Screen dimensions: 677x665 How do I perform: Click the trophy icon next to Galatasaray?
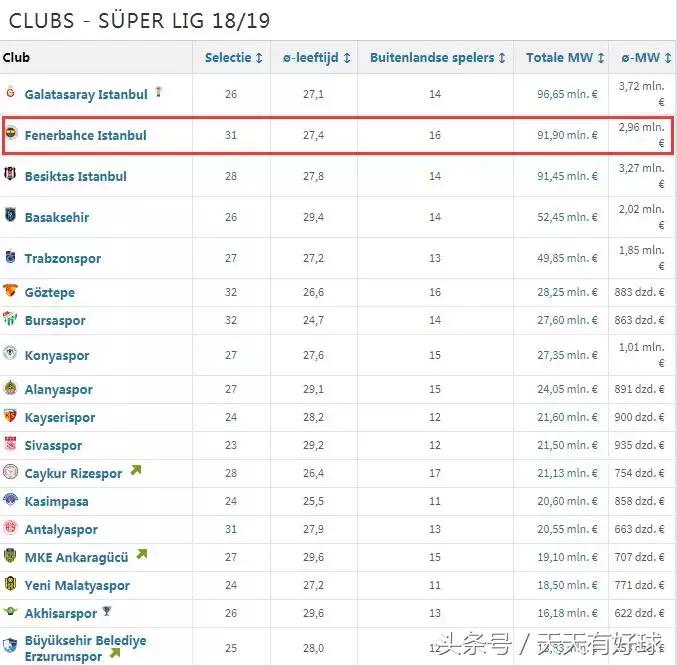(x=158, y=92)
